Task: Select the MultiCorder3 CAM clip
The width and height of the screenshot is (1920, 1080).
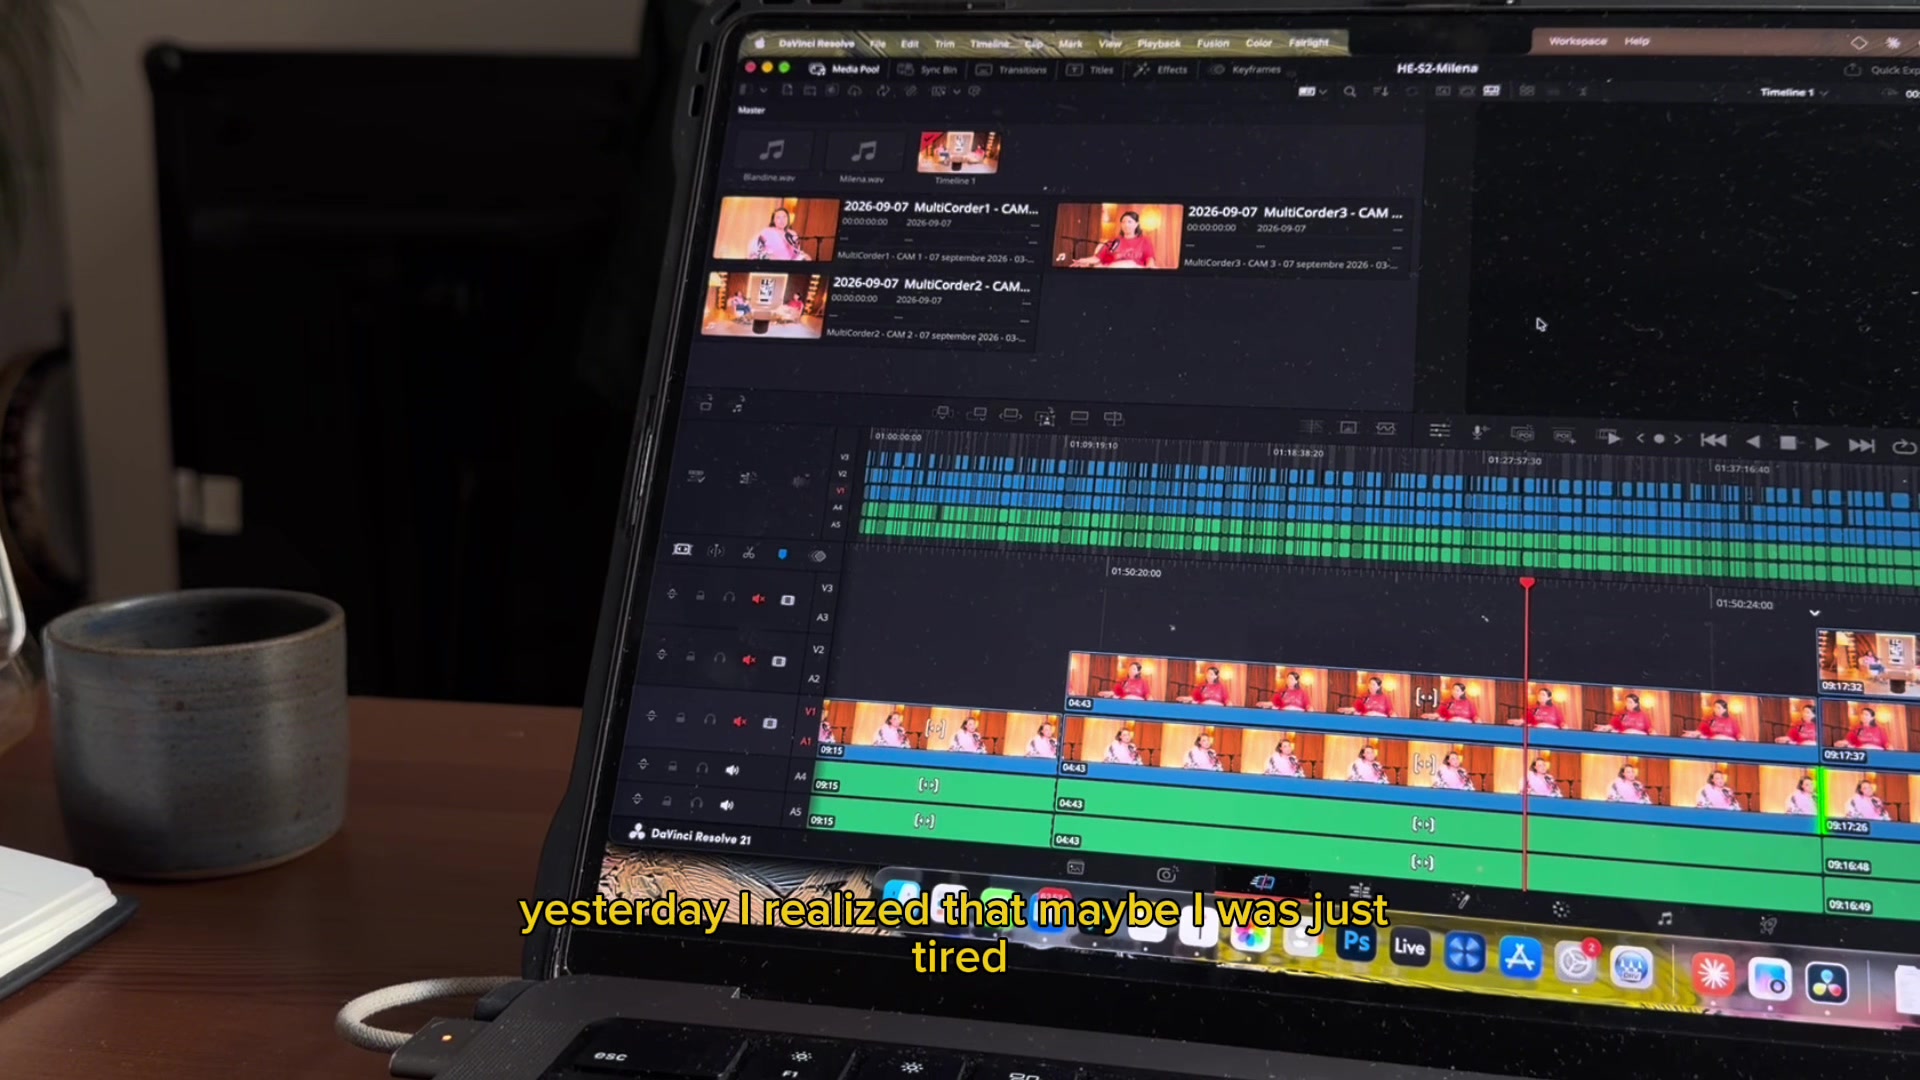Action: (1231, 237)
